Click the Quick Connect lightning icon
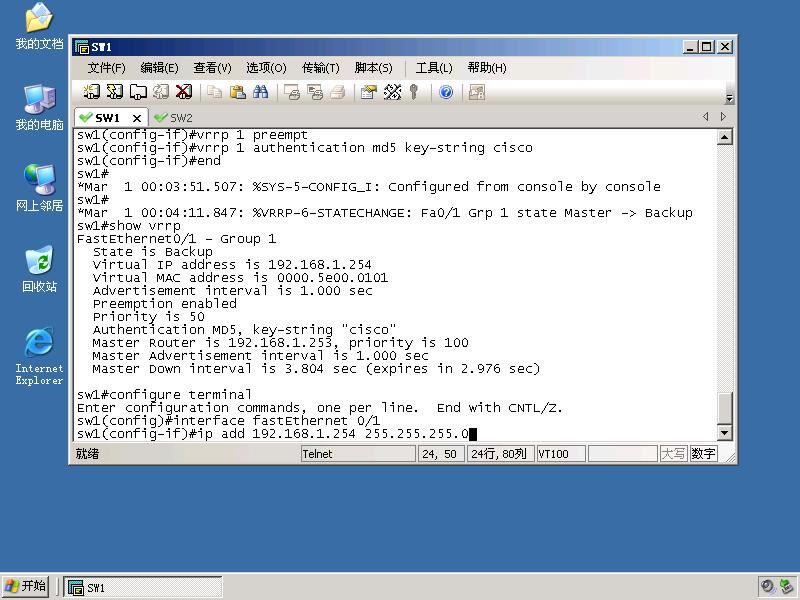 click(114, 92)
